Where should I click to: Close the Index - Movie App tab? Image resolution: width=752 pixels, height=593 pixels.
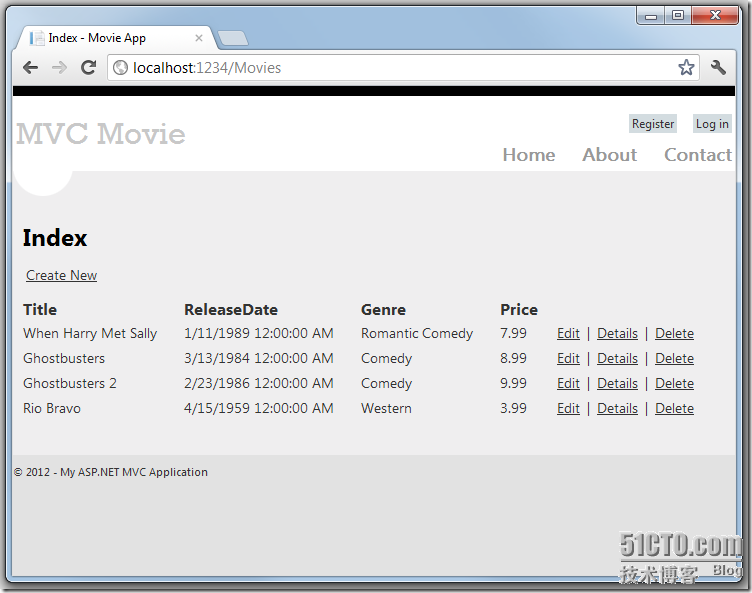(199, 38)
